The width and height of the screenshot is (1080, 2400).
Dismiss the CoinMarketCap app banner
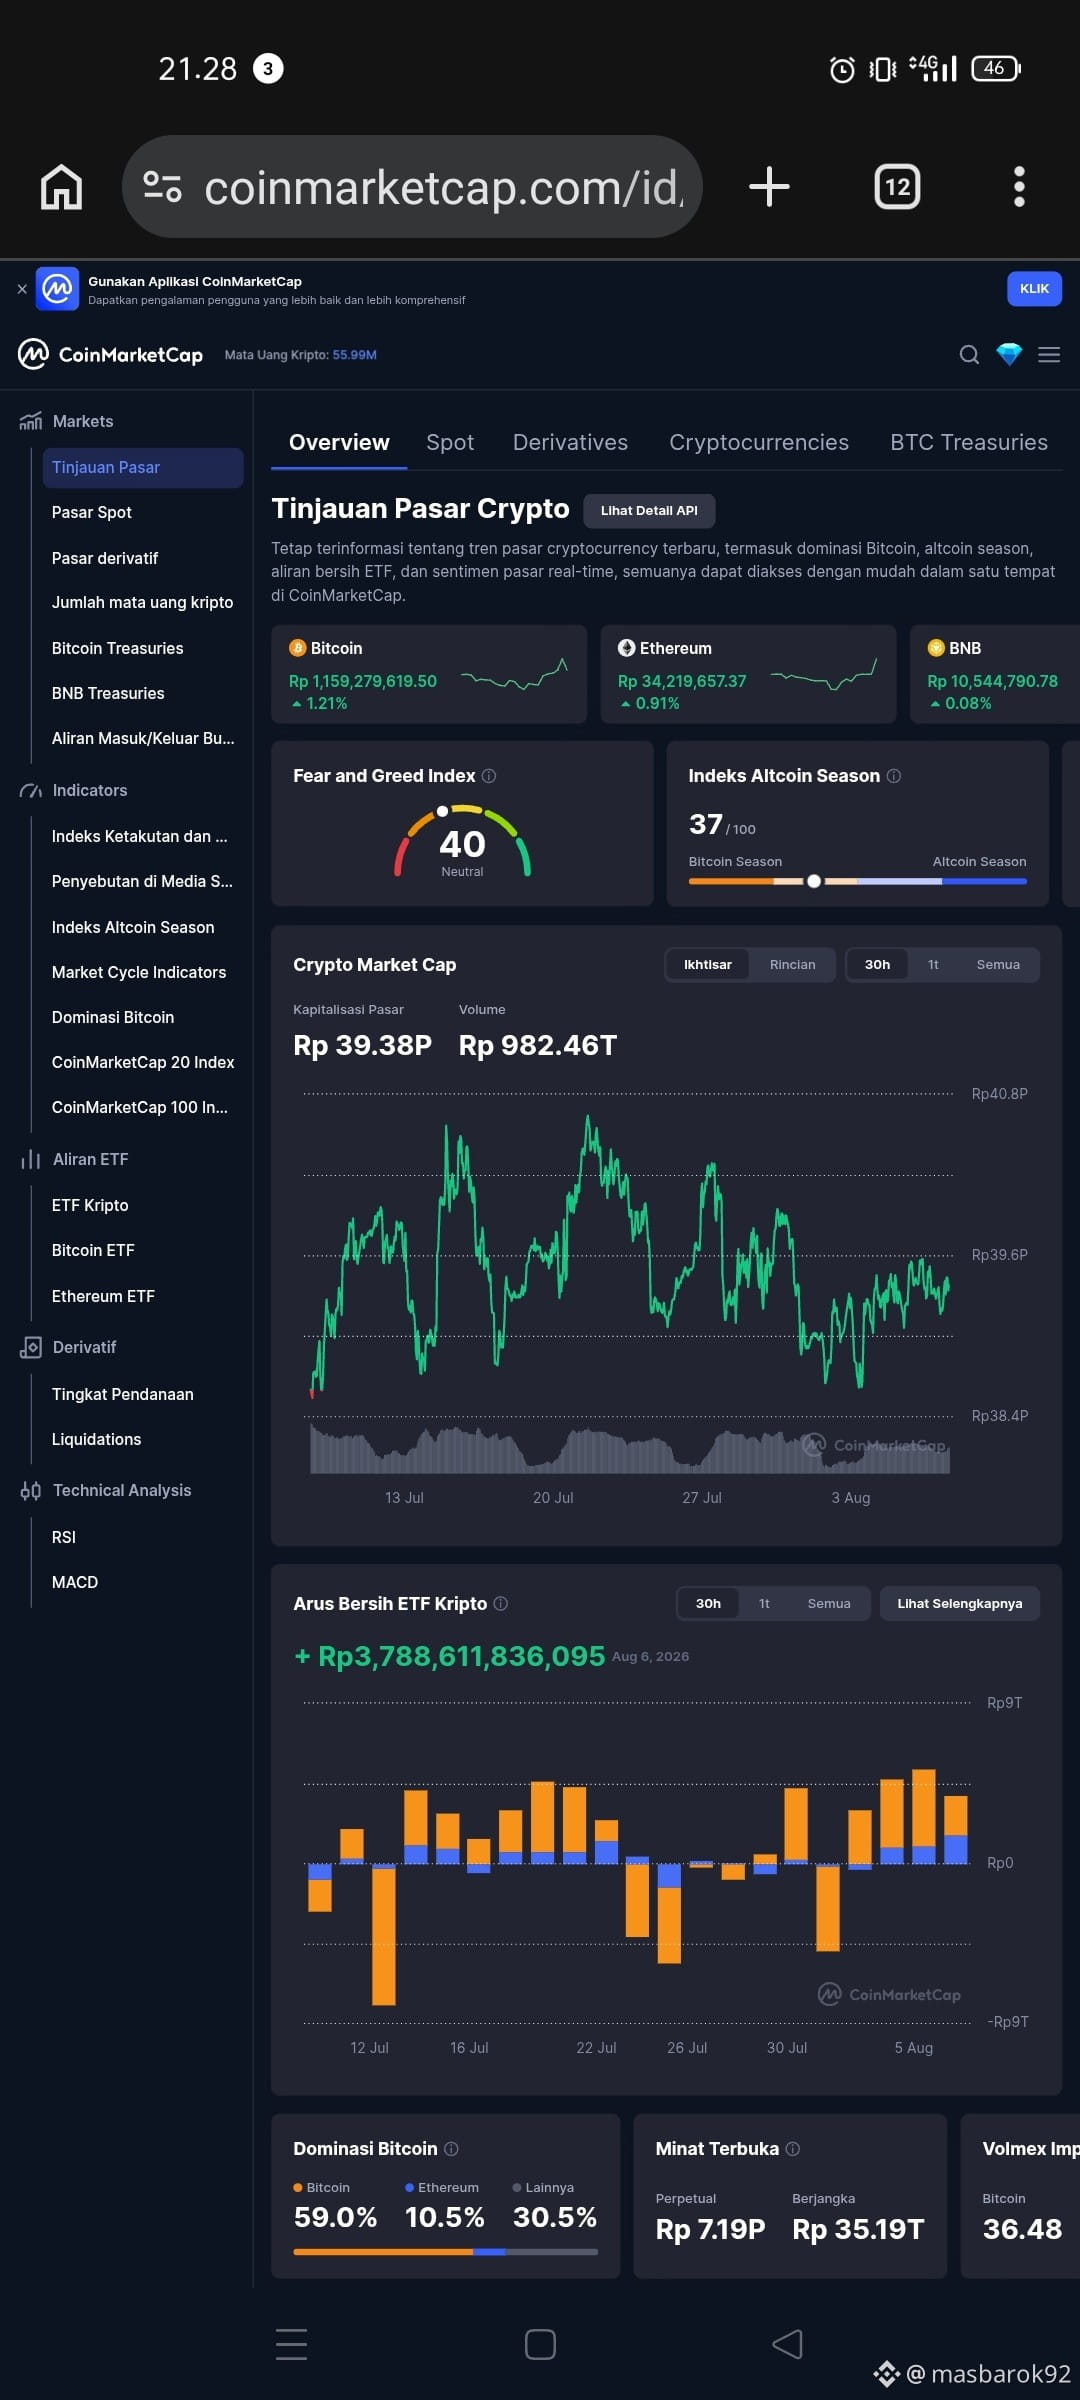22,289
